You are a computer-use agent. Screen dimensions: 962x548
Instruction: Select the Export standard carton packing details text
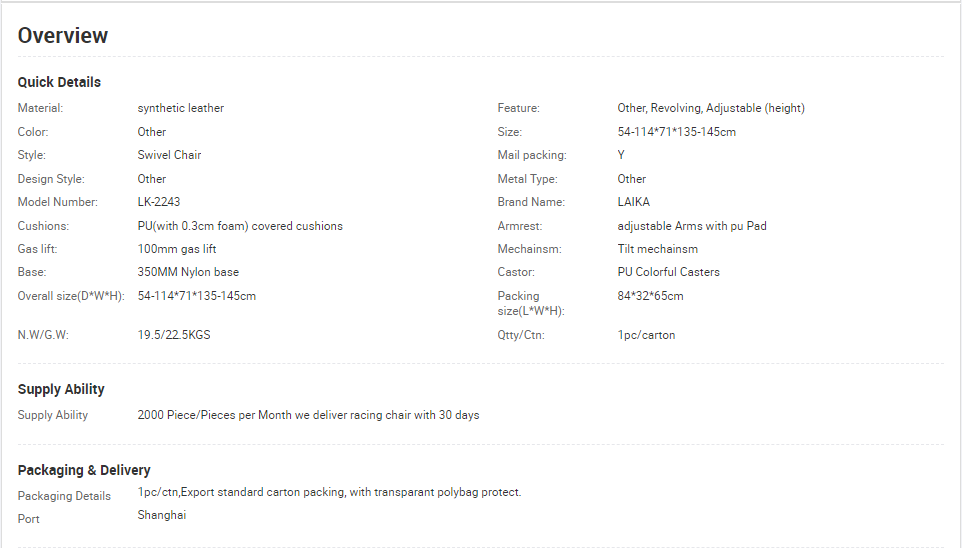(x=329, y=492)
